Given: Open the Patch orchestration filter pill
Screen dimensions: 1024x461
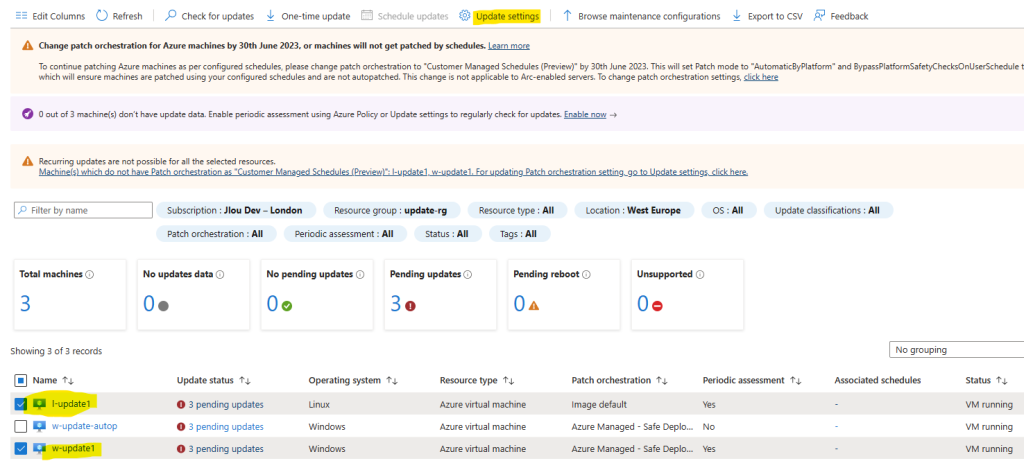Looking at the screenshot, I should tap(216, 234).
